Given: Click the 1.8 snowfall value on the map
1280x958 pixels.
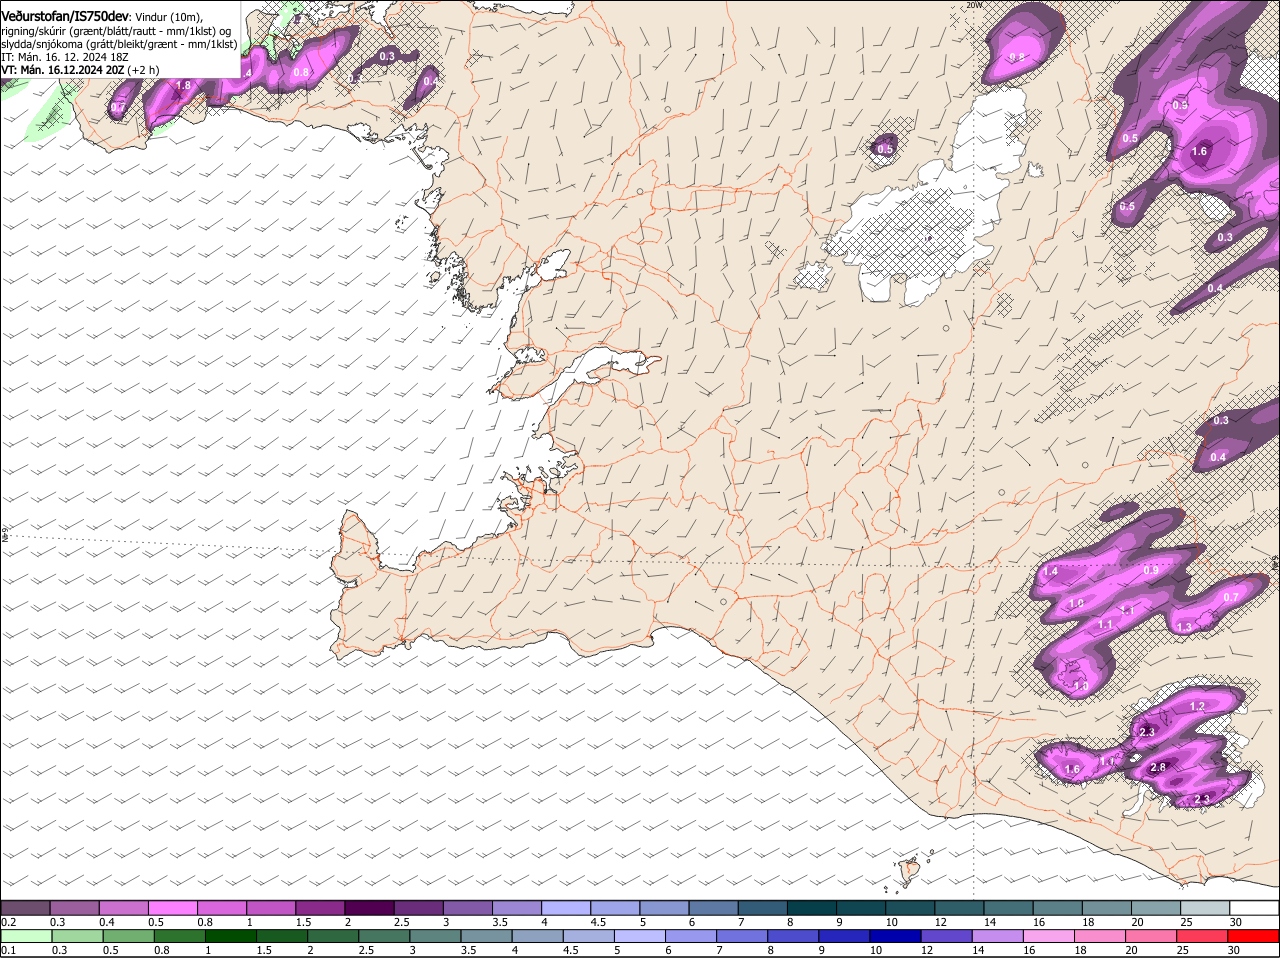Looking at the screenshot, I should 183,86.
